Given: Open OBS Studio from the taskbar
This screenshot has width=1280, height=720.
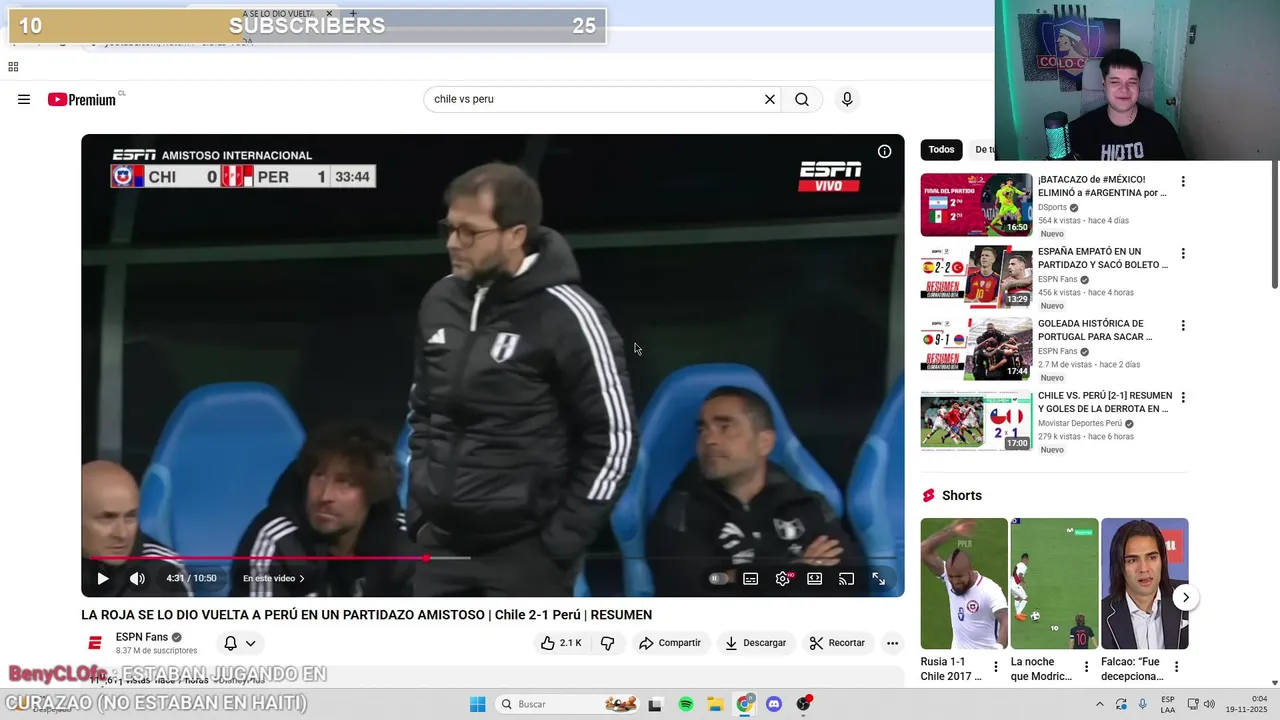Looking at the screenshot, I should (x=804, y=704).
